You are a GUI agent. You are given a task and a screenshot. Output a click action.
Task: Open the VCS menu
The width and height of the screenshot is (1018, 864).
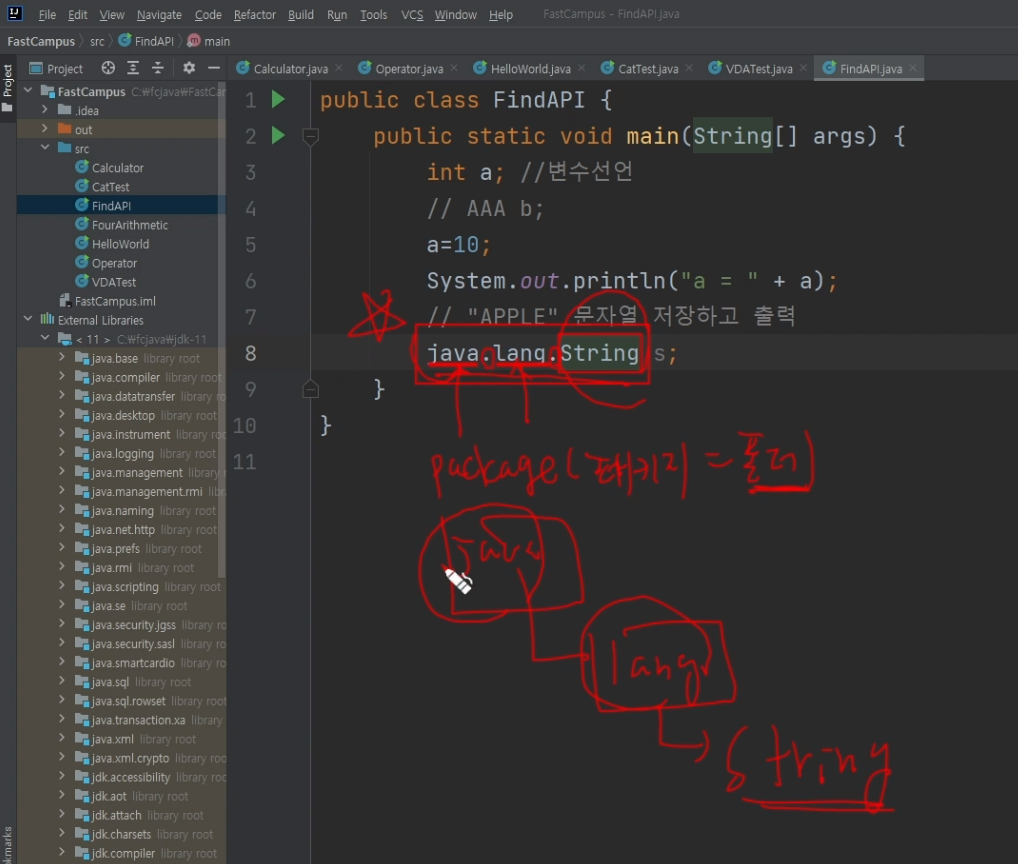pyautogui.click(x=412, y=14)
